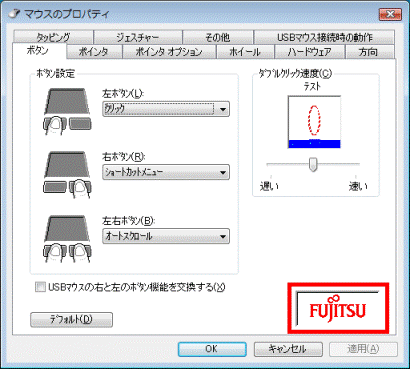Click the both-buttons touchpad illustration
Screen dimensions: 410x369
[x=67, y=239]
